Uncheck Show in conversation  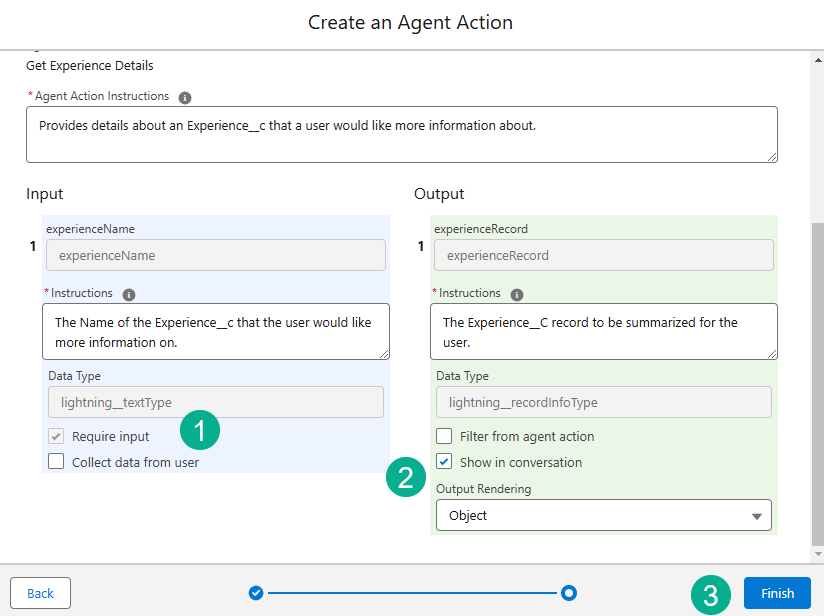(444, 462)
